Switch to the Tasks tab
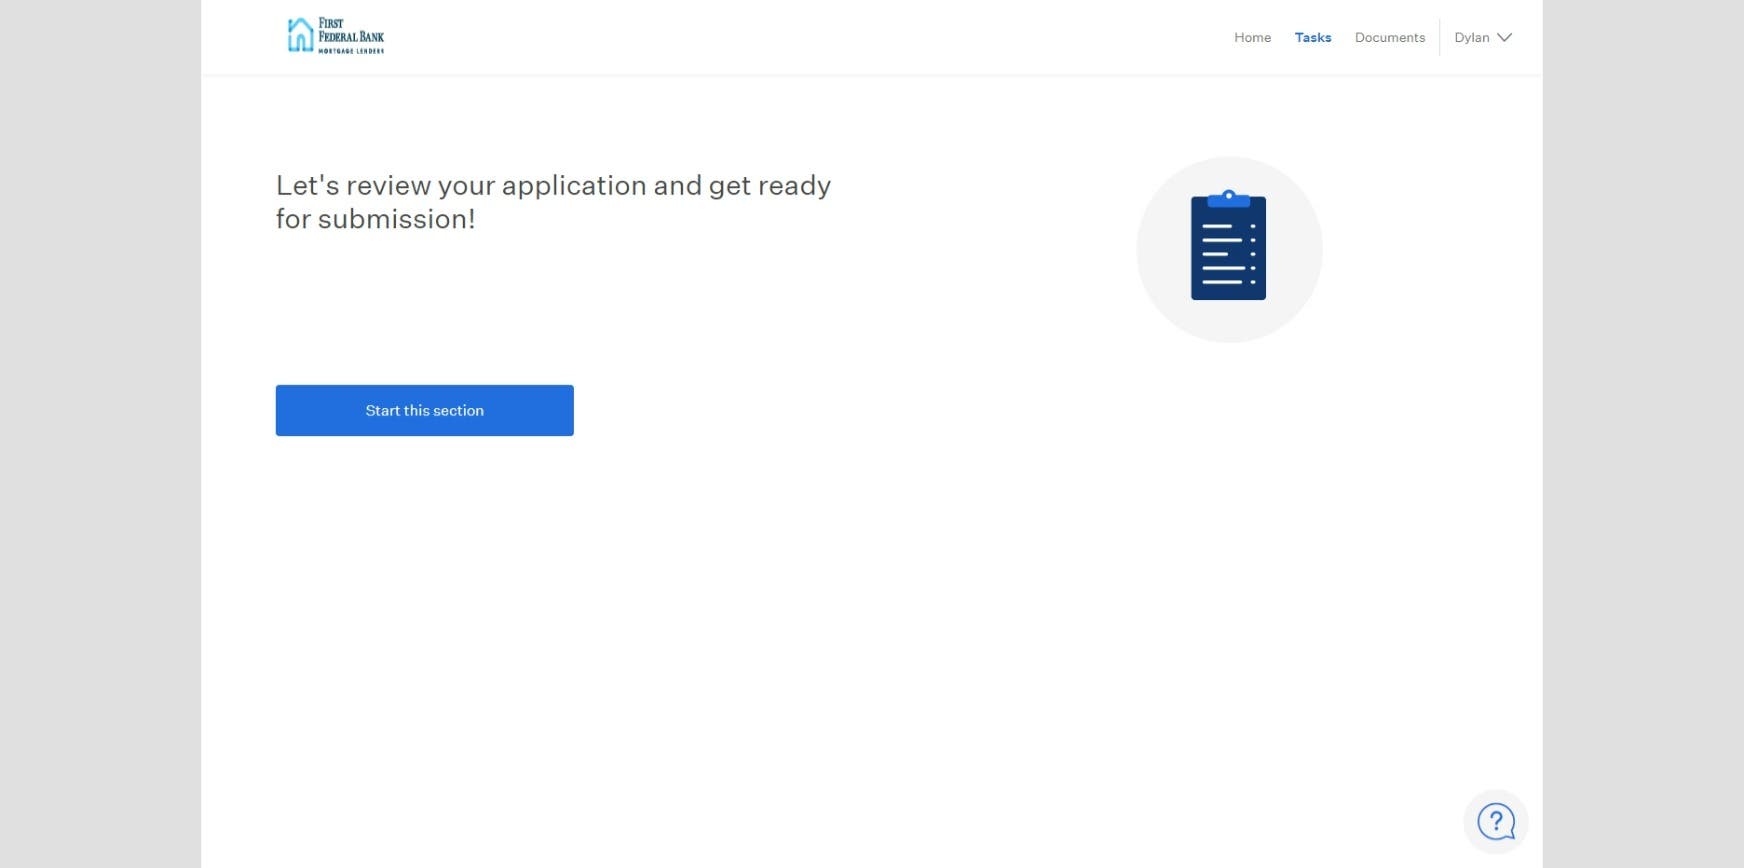 click(1312, 38)
